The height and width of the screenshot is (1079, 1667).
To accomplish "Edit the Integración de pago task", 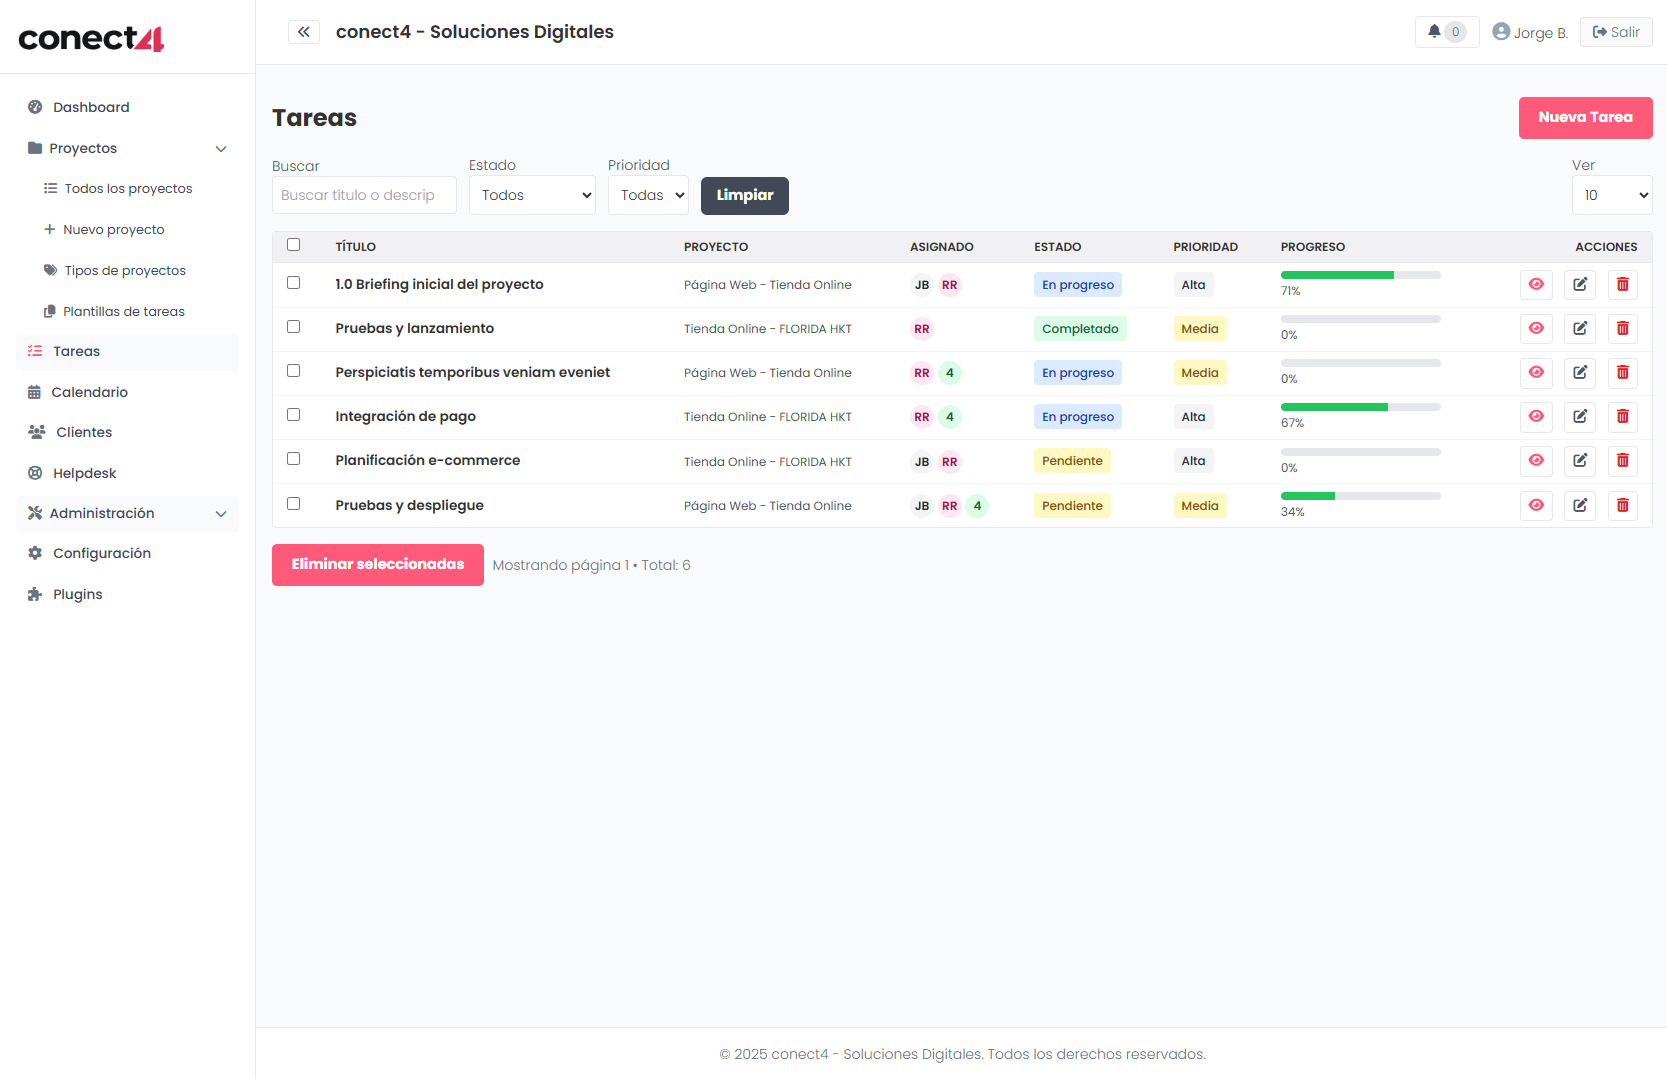I will (1580, 416).
